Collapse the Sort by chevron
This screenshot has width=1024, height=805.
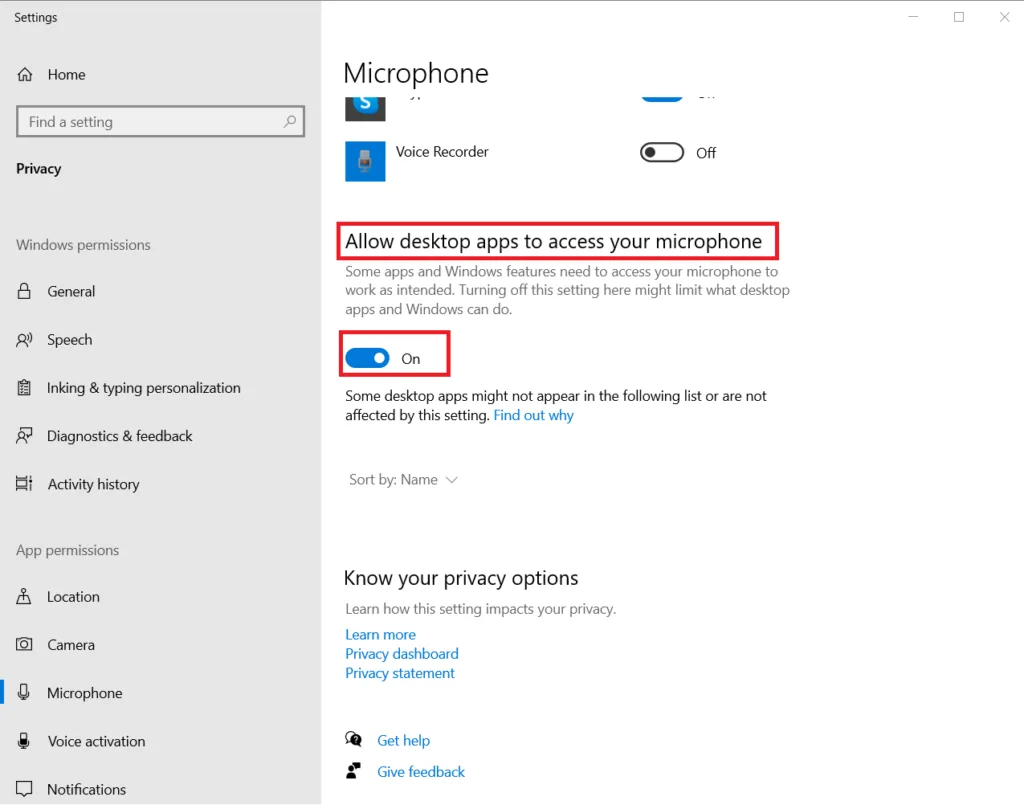[452, 479]
